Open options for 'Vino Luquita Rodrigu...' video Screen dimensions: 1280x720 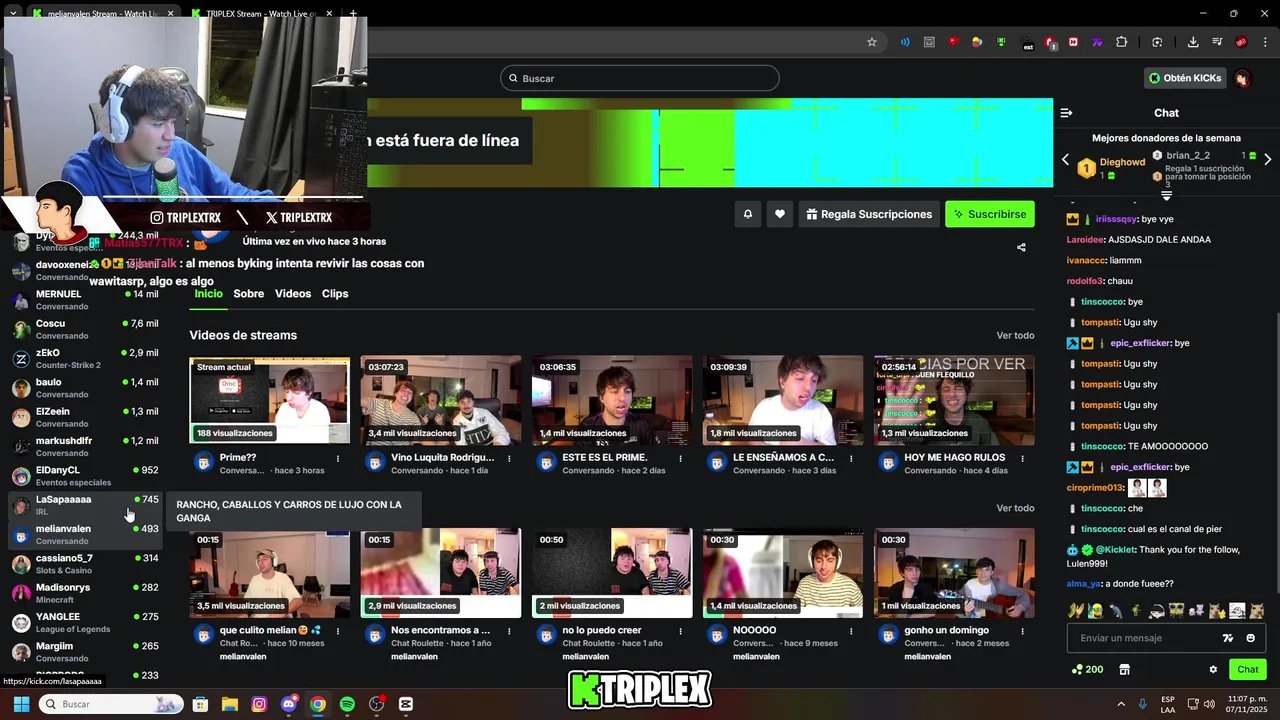pos(509,459)
